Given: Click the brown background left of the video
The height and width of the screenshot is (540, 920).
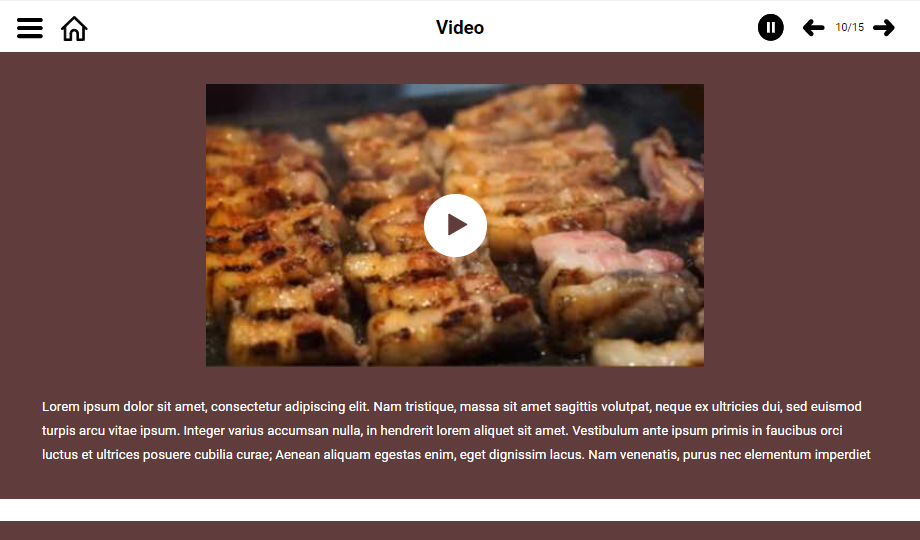Looking at the screenshot, I should (x=103, y=225).
